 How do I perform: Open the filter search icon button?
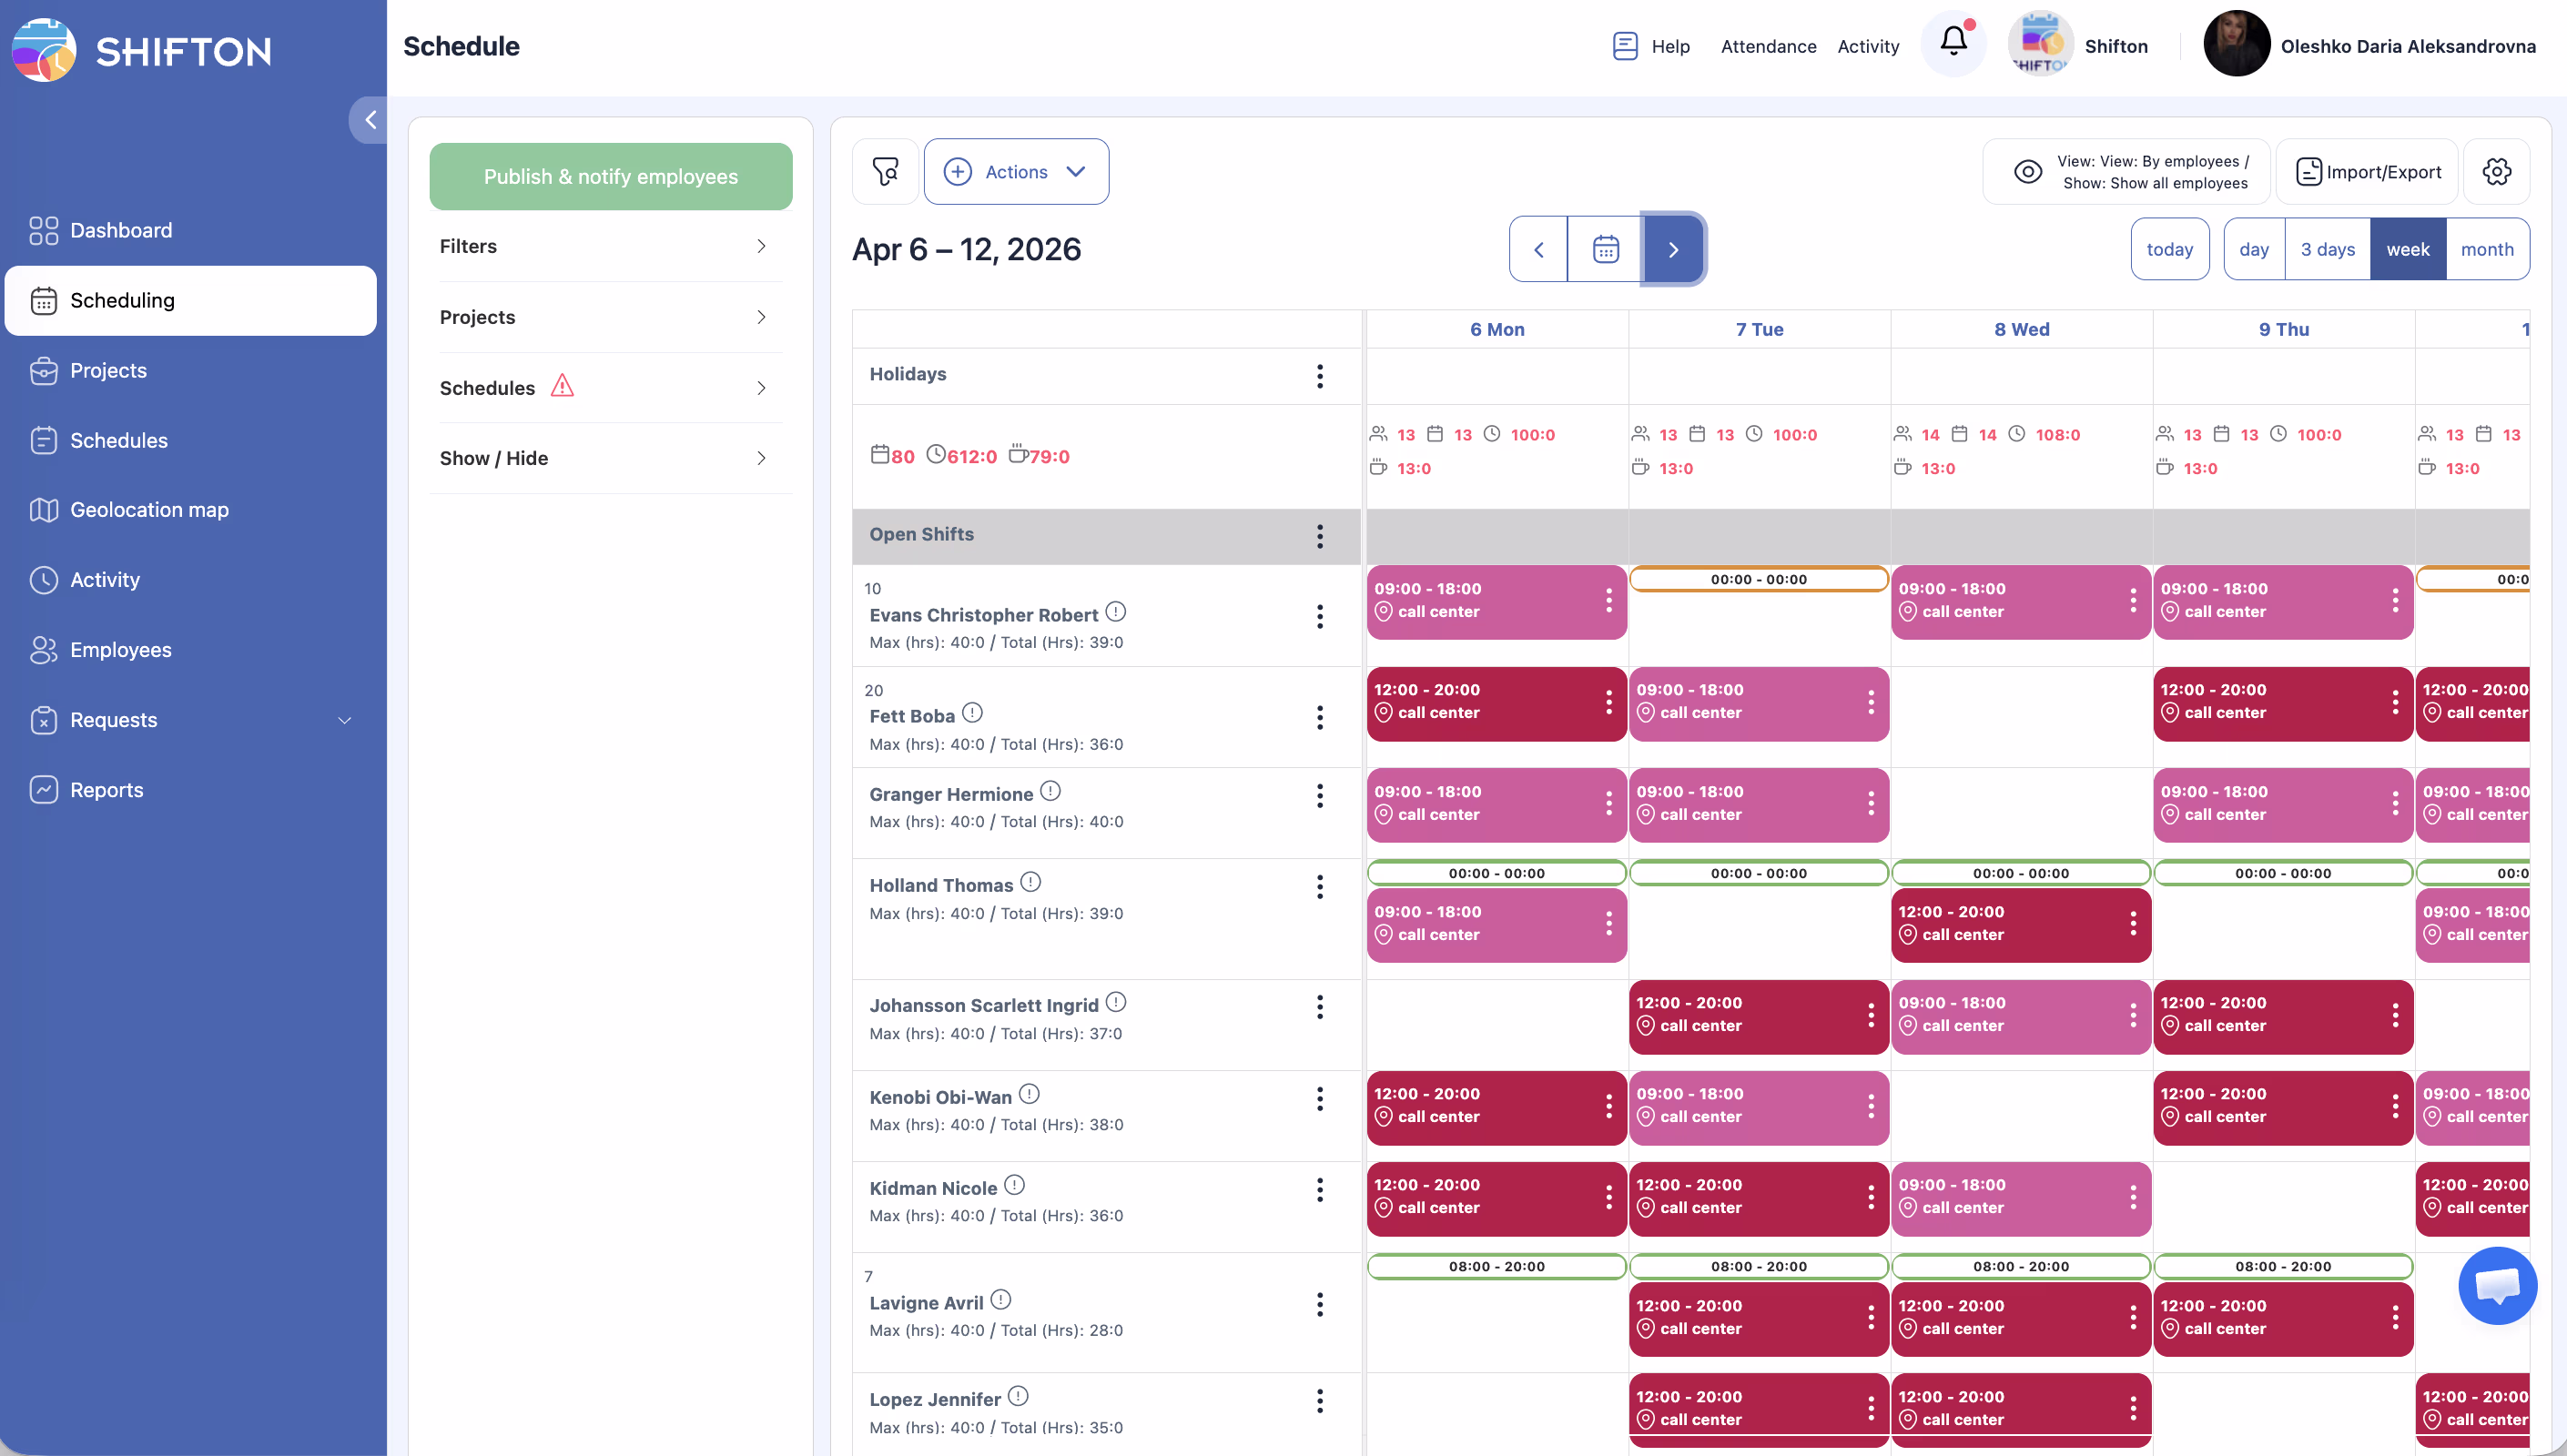[885, 172]
